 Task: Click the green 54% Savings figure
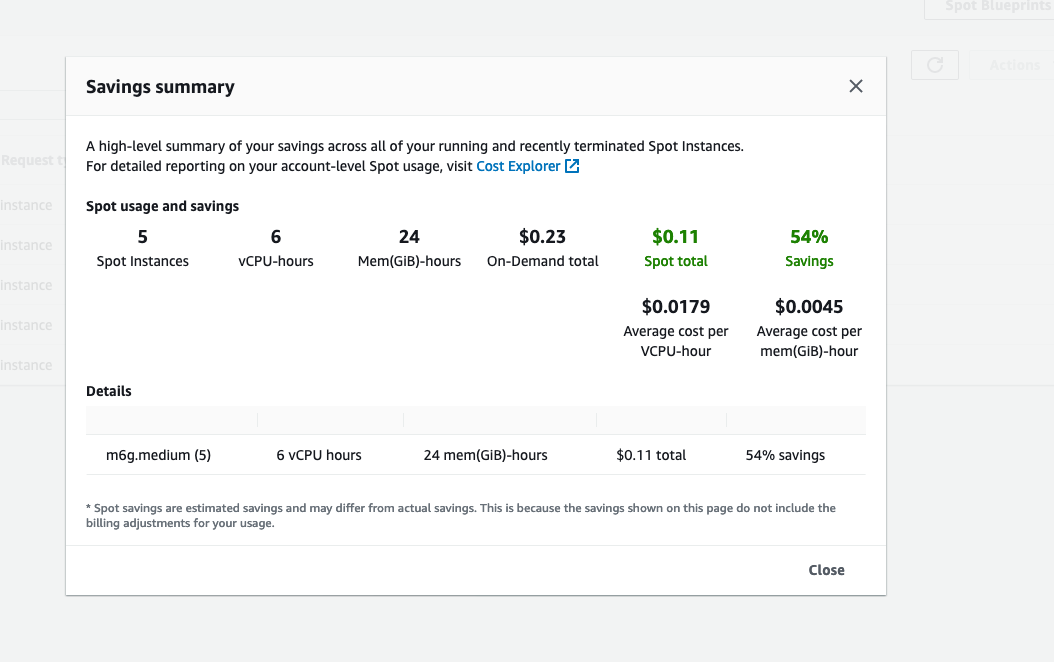809,237
